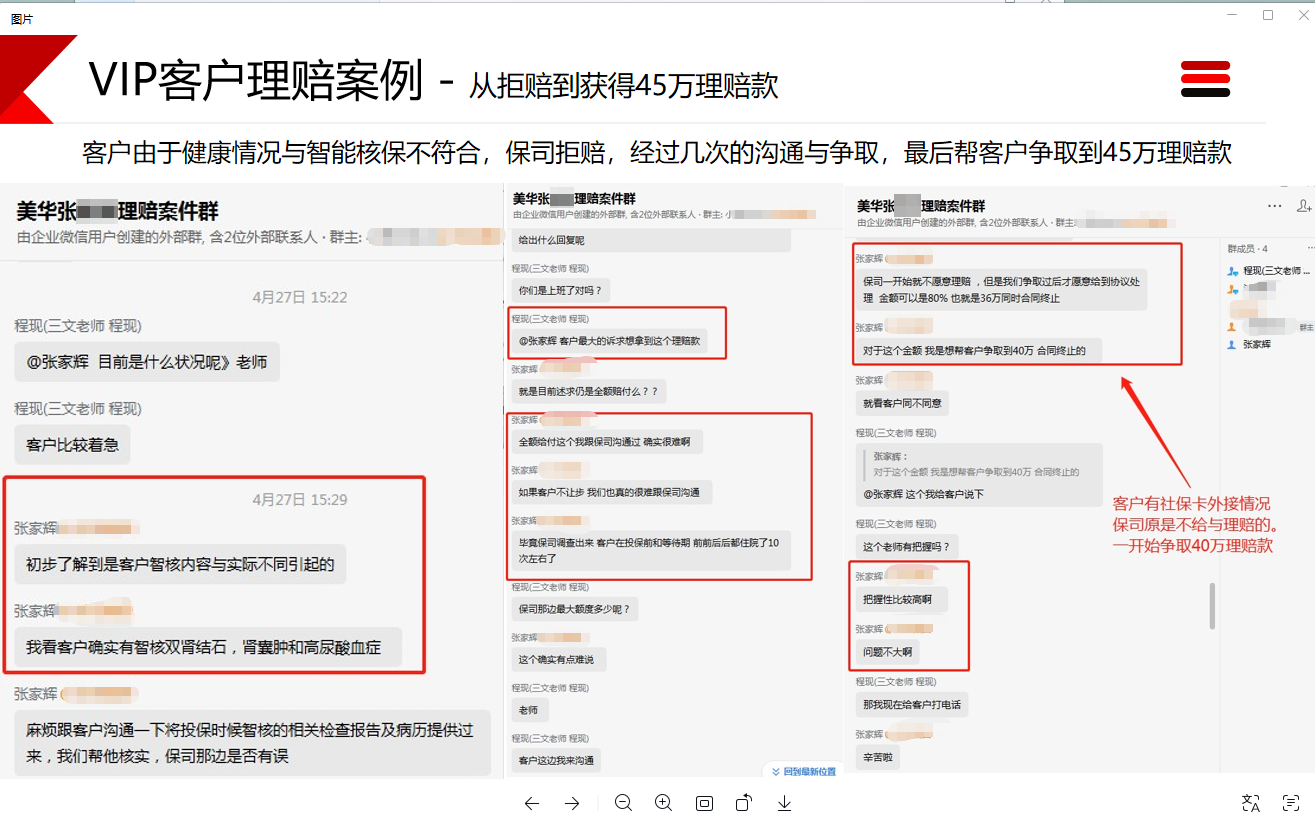Viewport: 1315px width, 822px height.
Task: Click the message 辛苦啦
Action: pyautogui.click(x=877, y=757)
